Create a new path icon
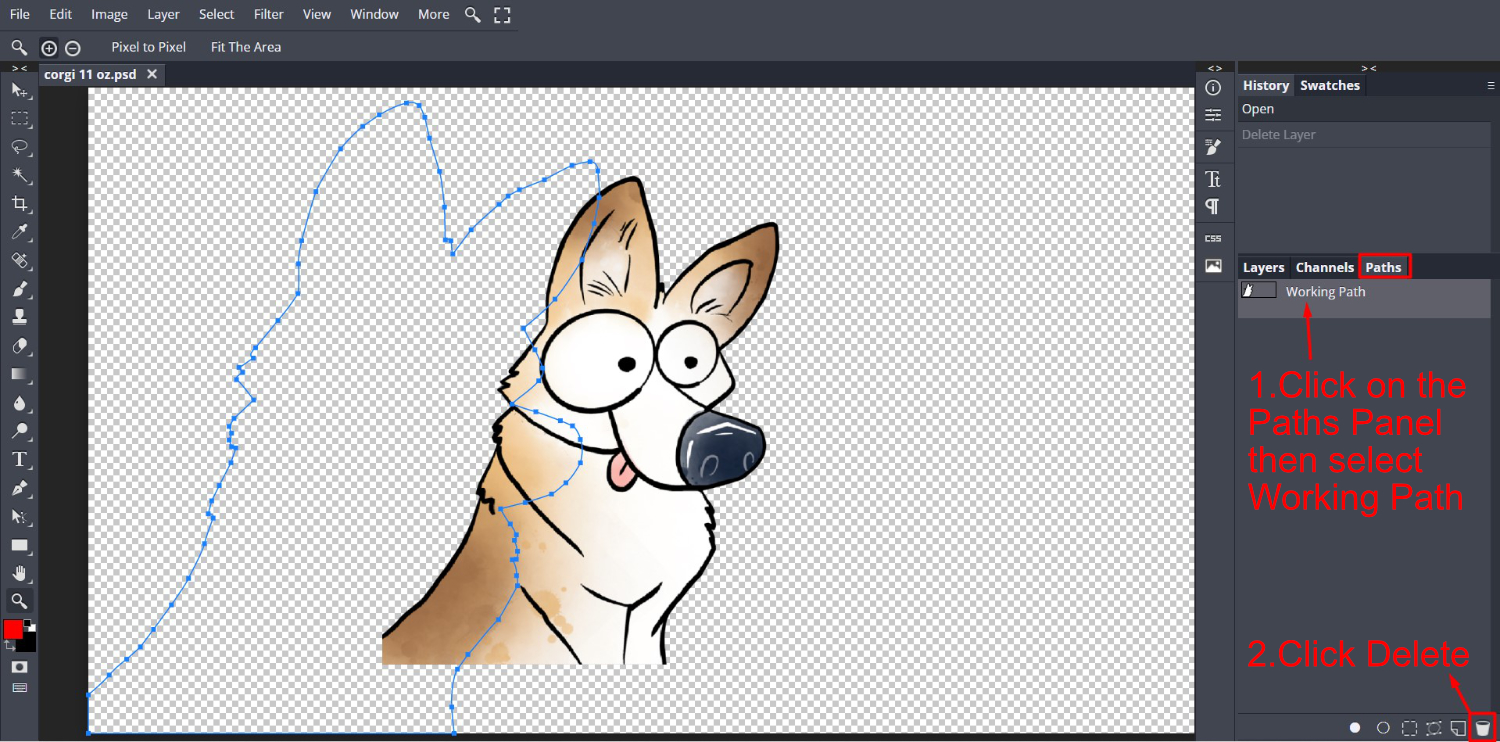1500x742 pixels. pos(1459,728)
